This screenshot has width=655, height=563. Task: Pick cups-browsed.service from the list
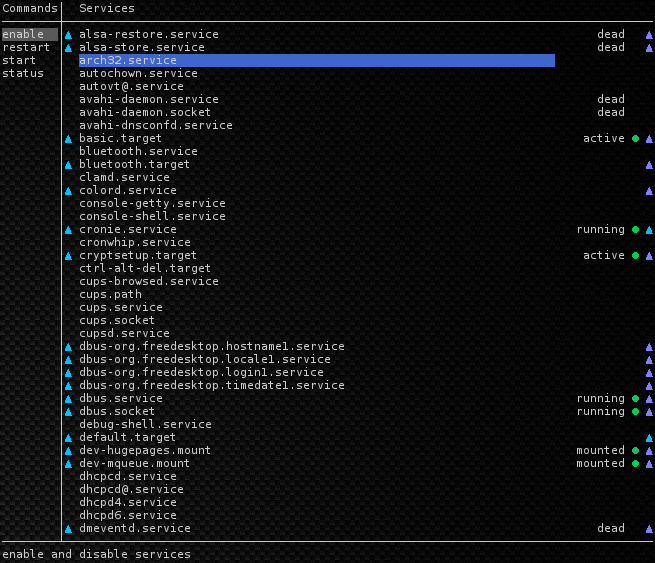point(148,281)
